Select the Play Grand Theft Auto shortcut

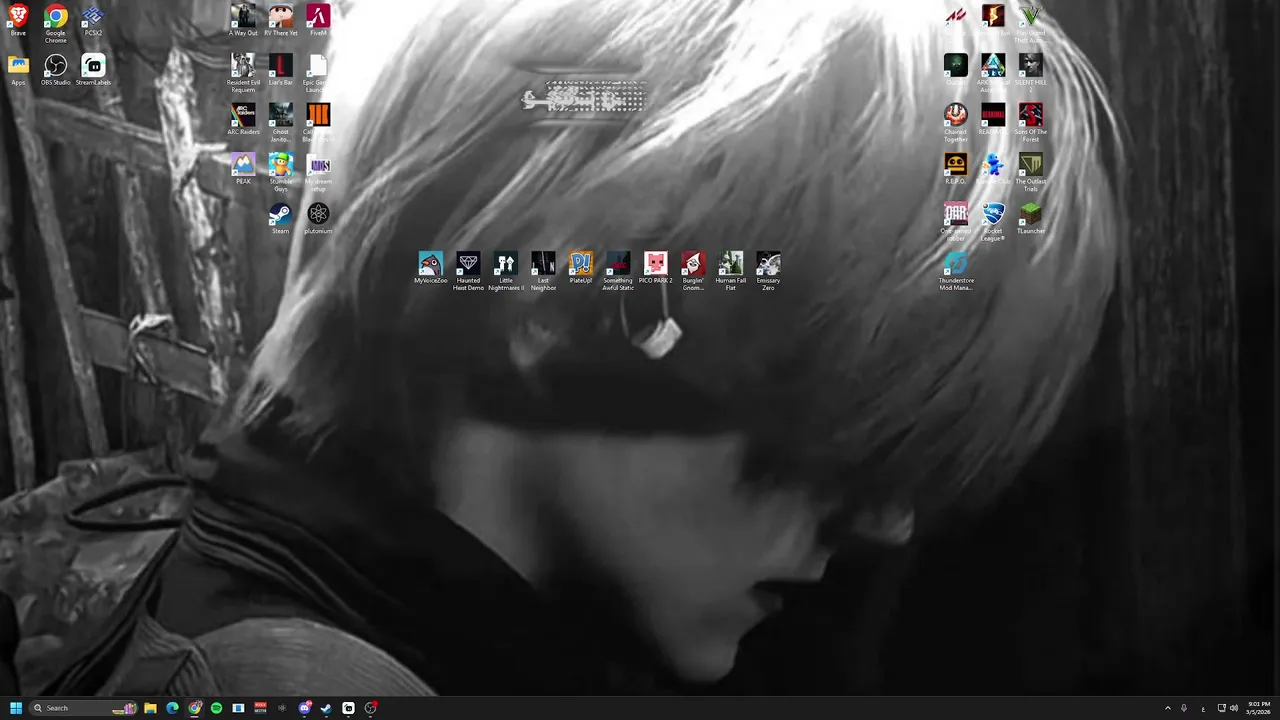point(1030,25)
